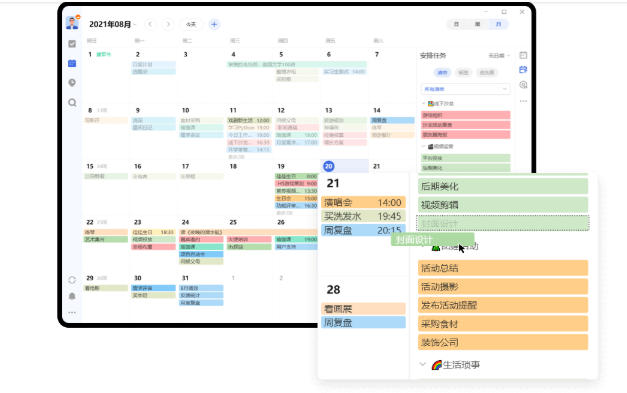The height and width of the screenshot is (393, 627).
Task: Switch to week view tab
Action: point(477,24)
